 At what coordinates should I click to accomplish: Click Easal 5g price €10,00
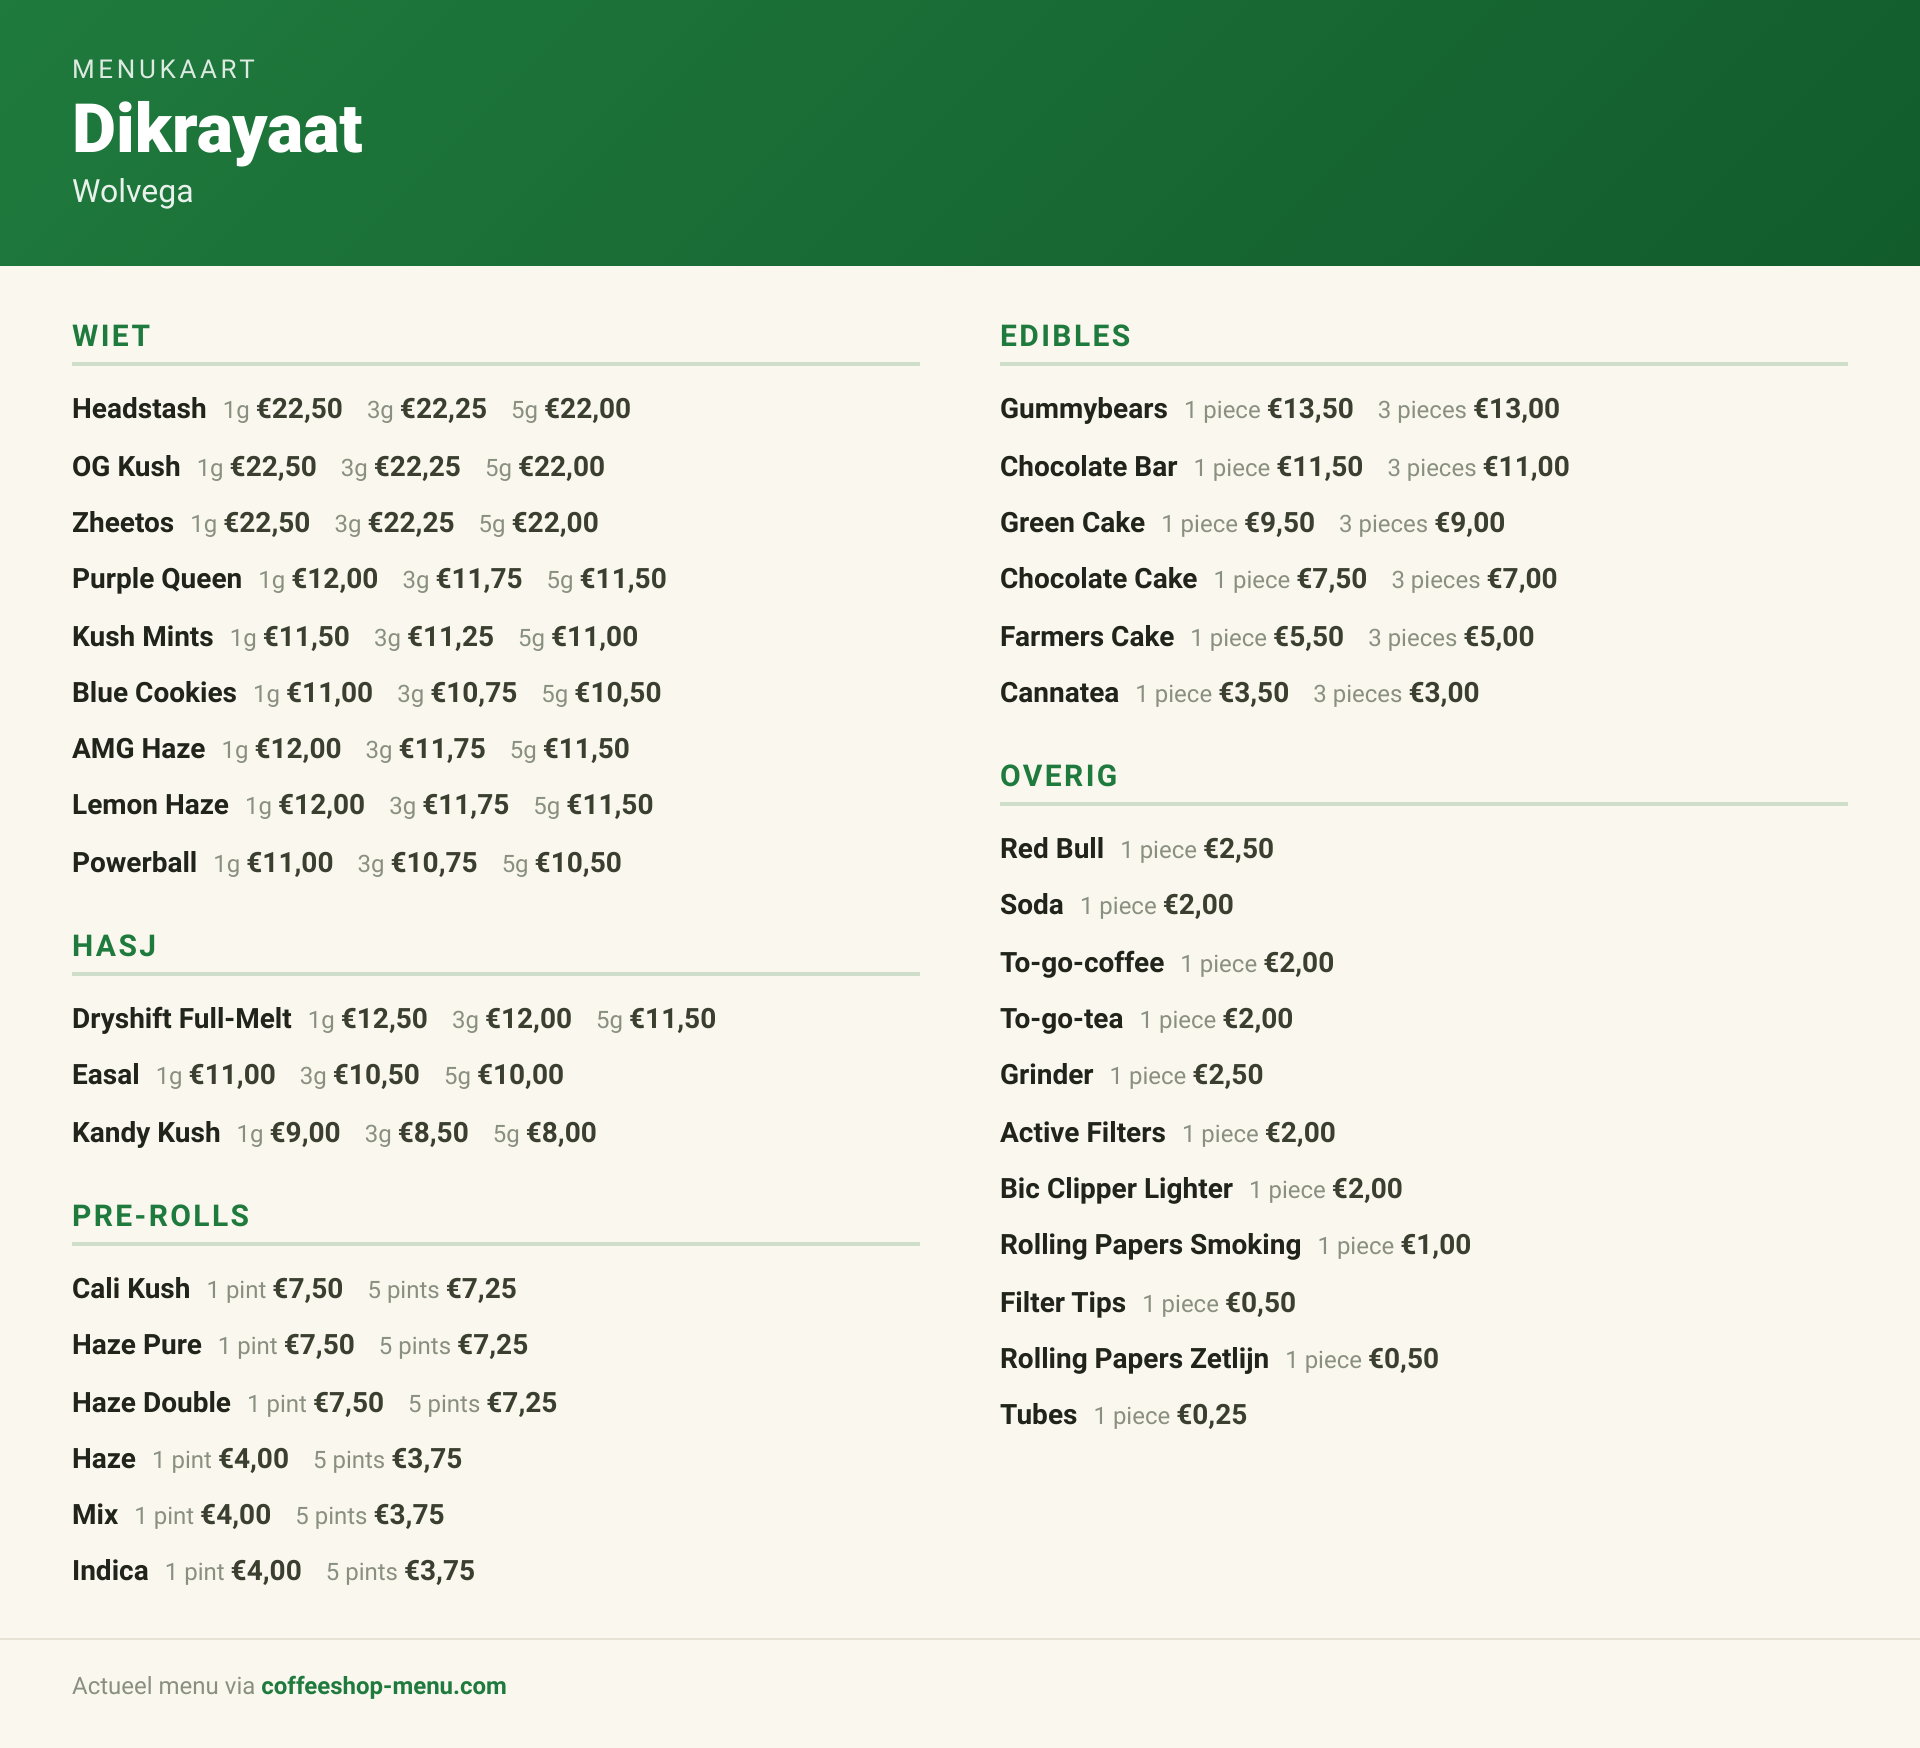point(521,1075)
